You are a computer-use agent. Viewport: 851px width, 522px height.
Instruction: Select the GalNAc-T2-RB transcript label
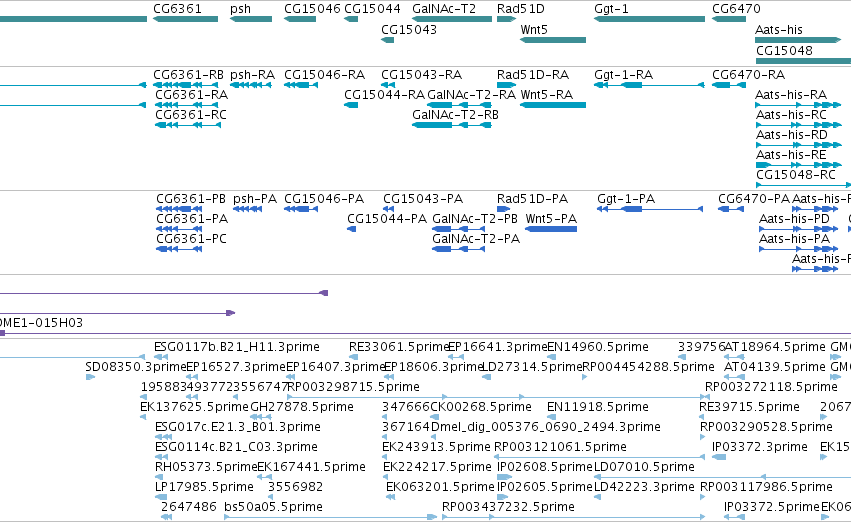click(455, 114)
